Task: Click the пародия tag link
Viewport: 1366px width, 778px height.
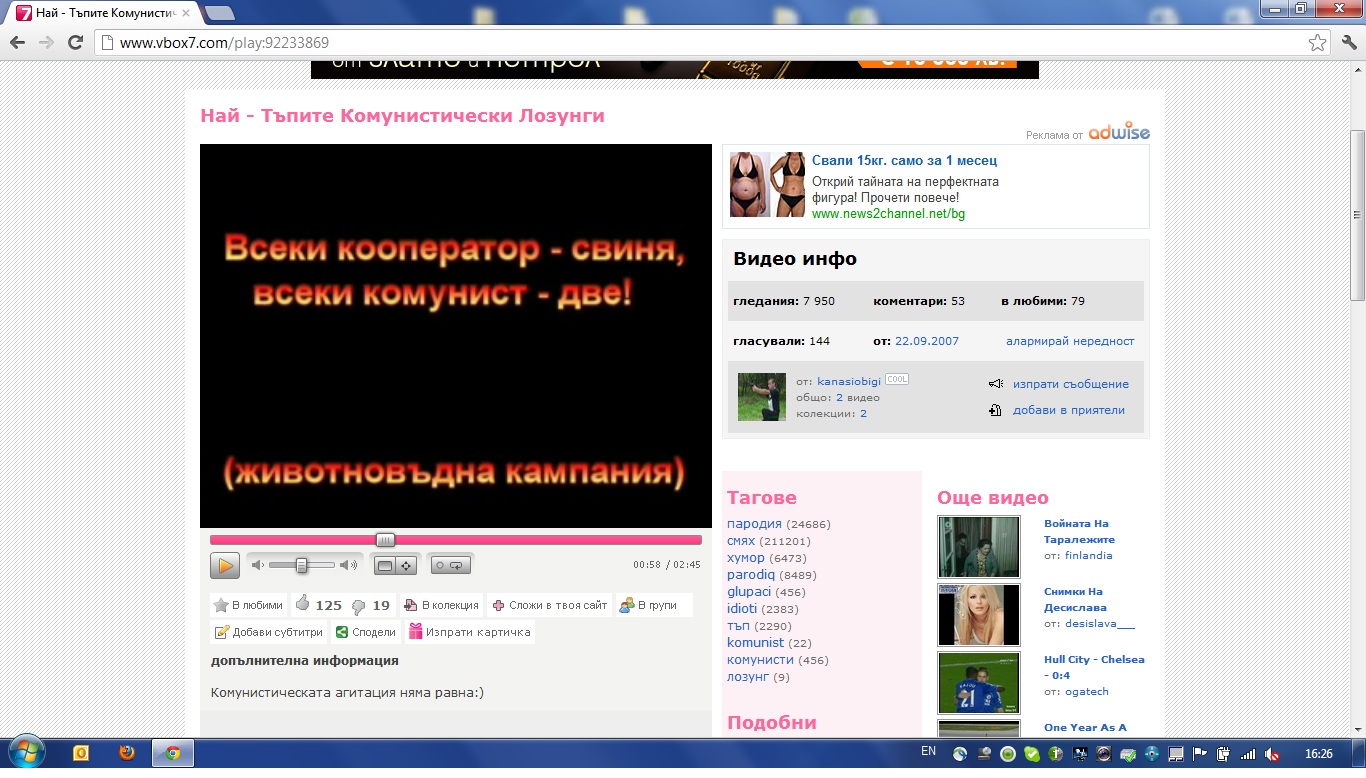Action: click(754, 524)
